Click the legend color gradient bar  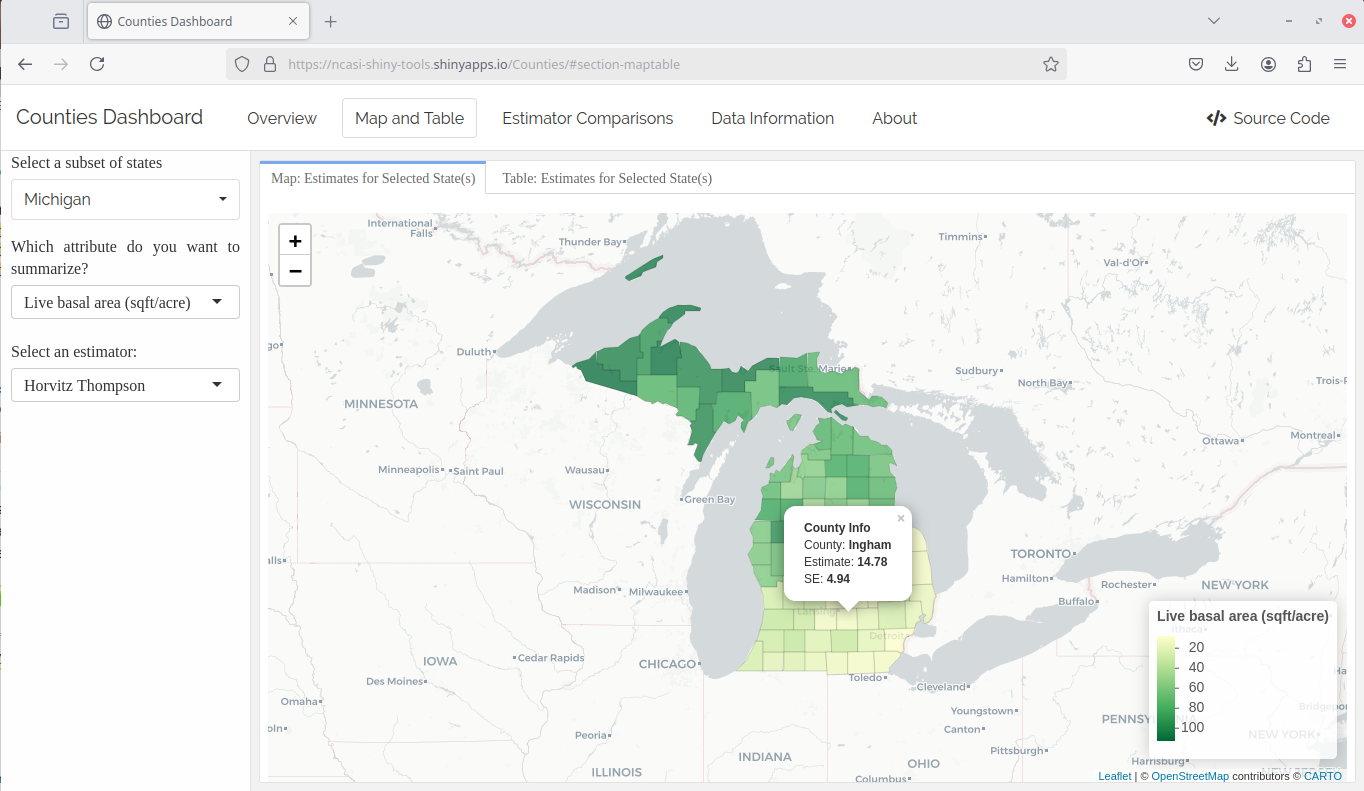1166,688
